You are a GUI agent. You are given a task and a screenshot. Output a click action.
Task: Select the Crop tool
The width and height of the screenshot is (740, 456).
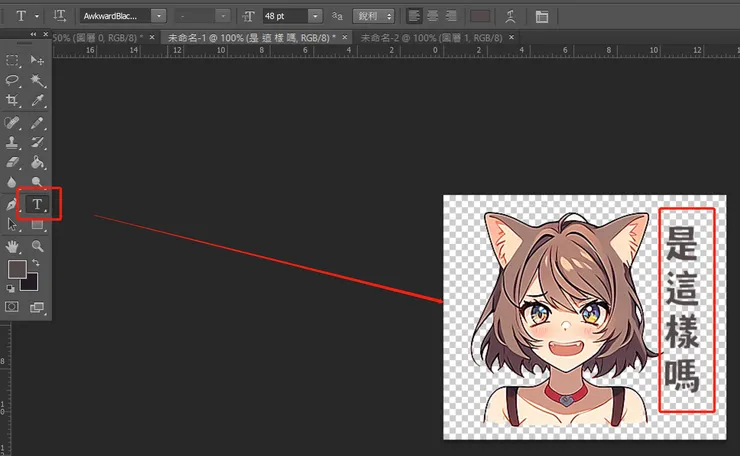[12, 100]
